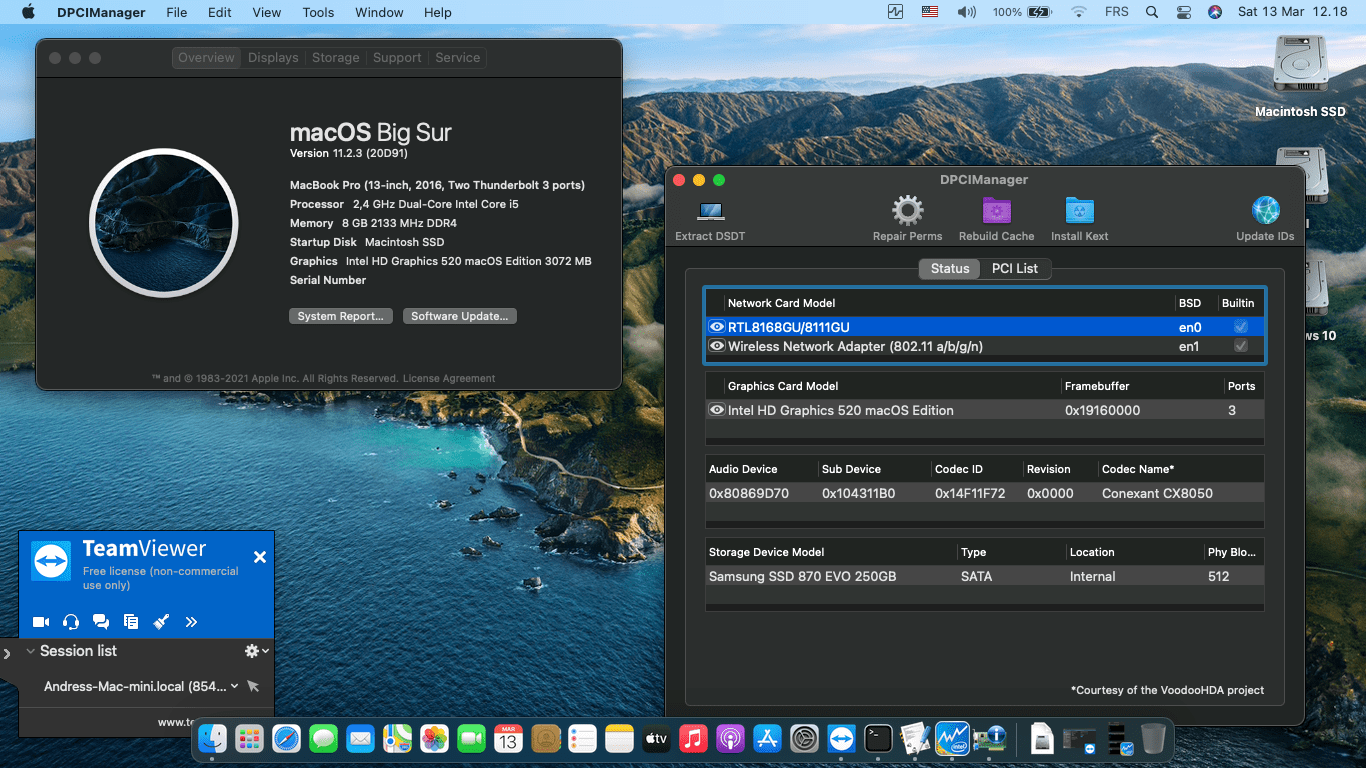Open Safari from the Dock
Screen dimensions: 1366x768
286,739
